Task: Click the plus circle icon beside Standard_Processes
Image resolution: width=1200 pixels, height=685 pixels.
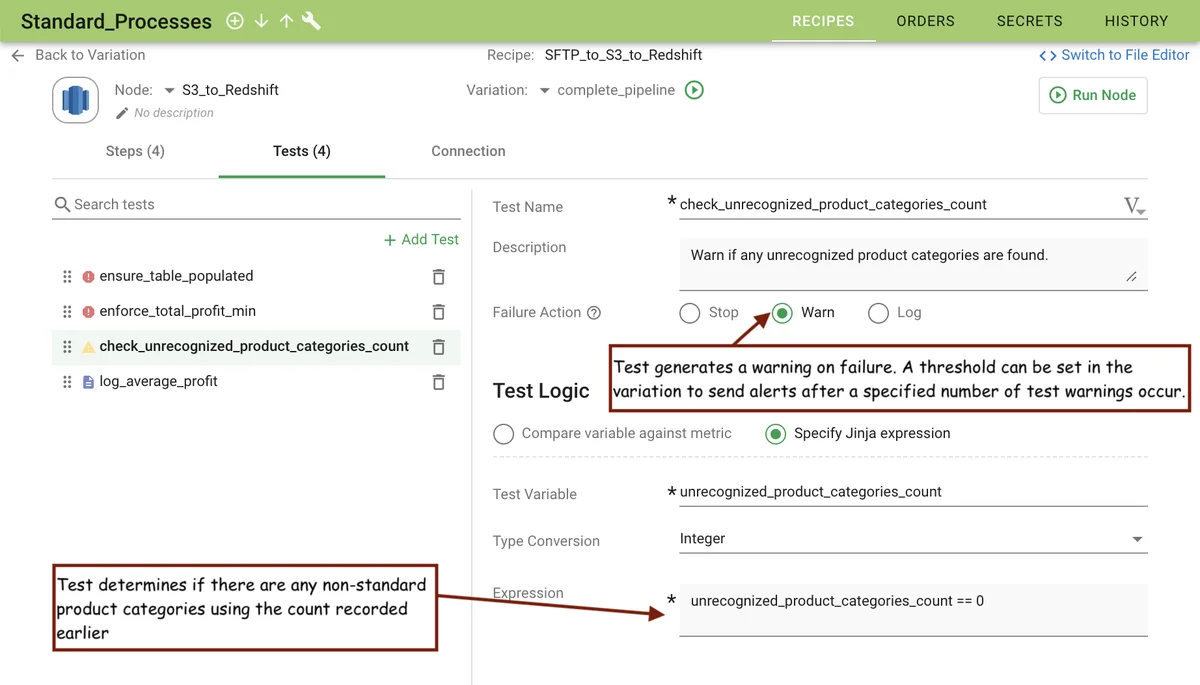Action: click(235, 21)
